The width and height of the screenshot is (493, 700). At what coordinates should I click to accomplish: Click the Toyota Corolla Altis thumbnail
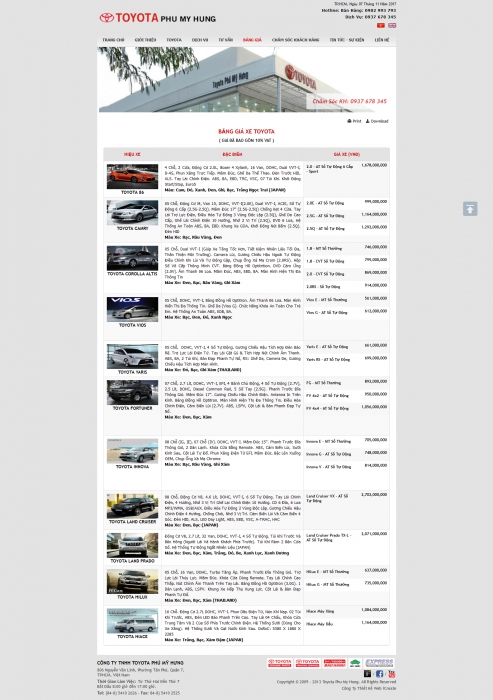(132, 258)
